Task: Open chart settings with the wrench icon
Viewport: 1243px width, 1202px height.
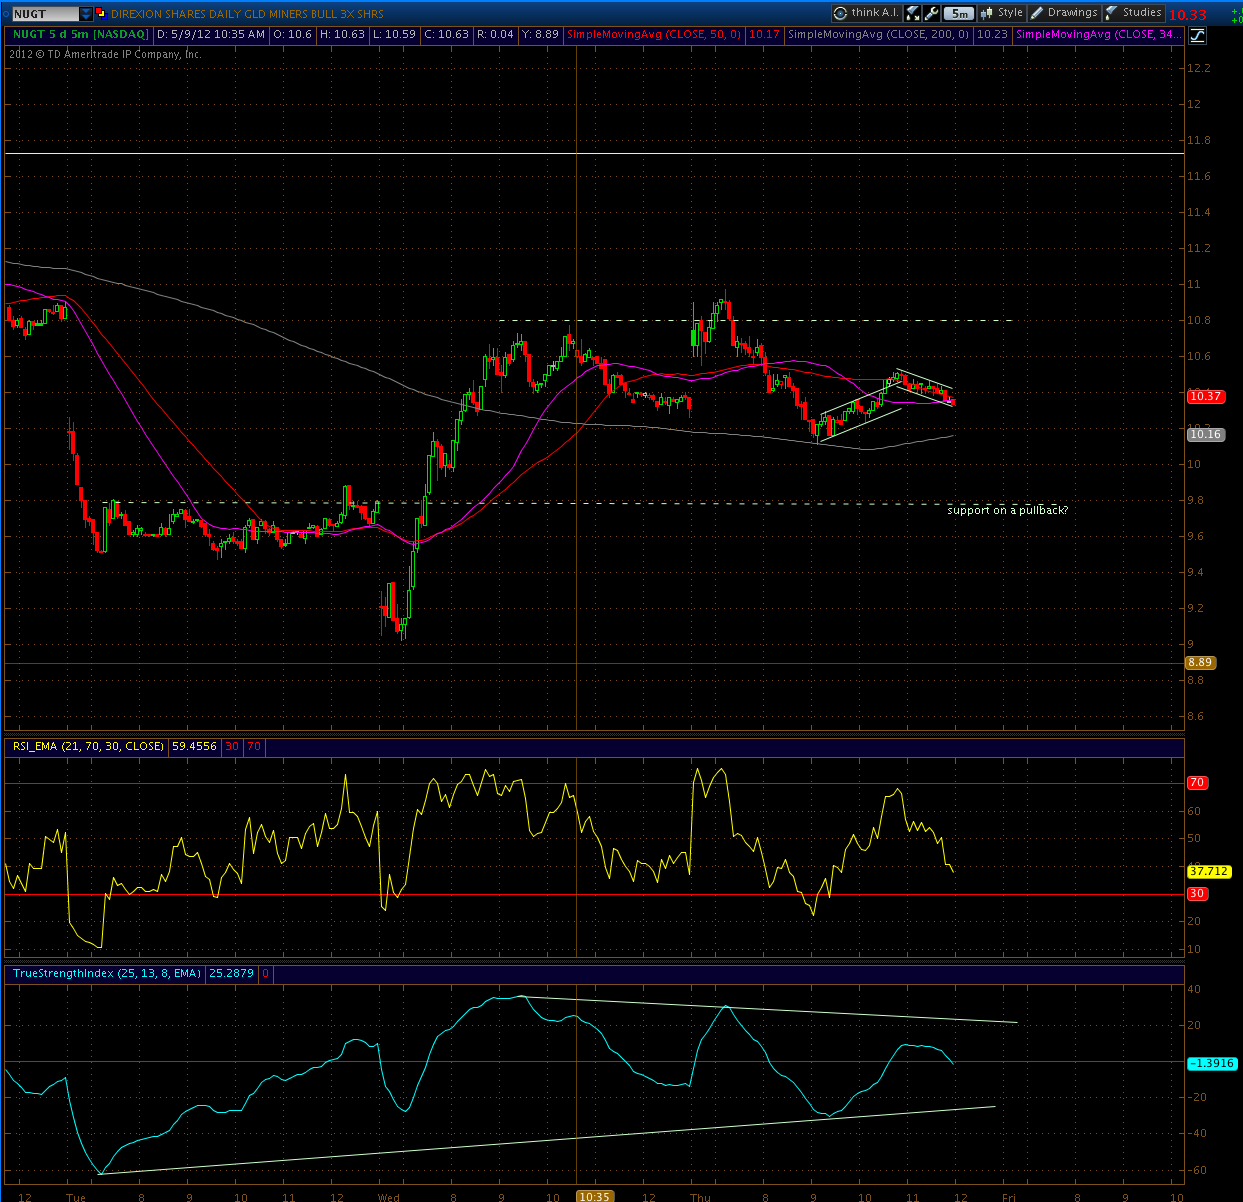Action: tap(932, 13)
